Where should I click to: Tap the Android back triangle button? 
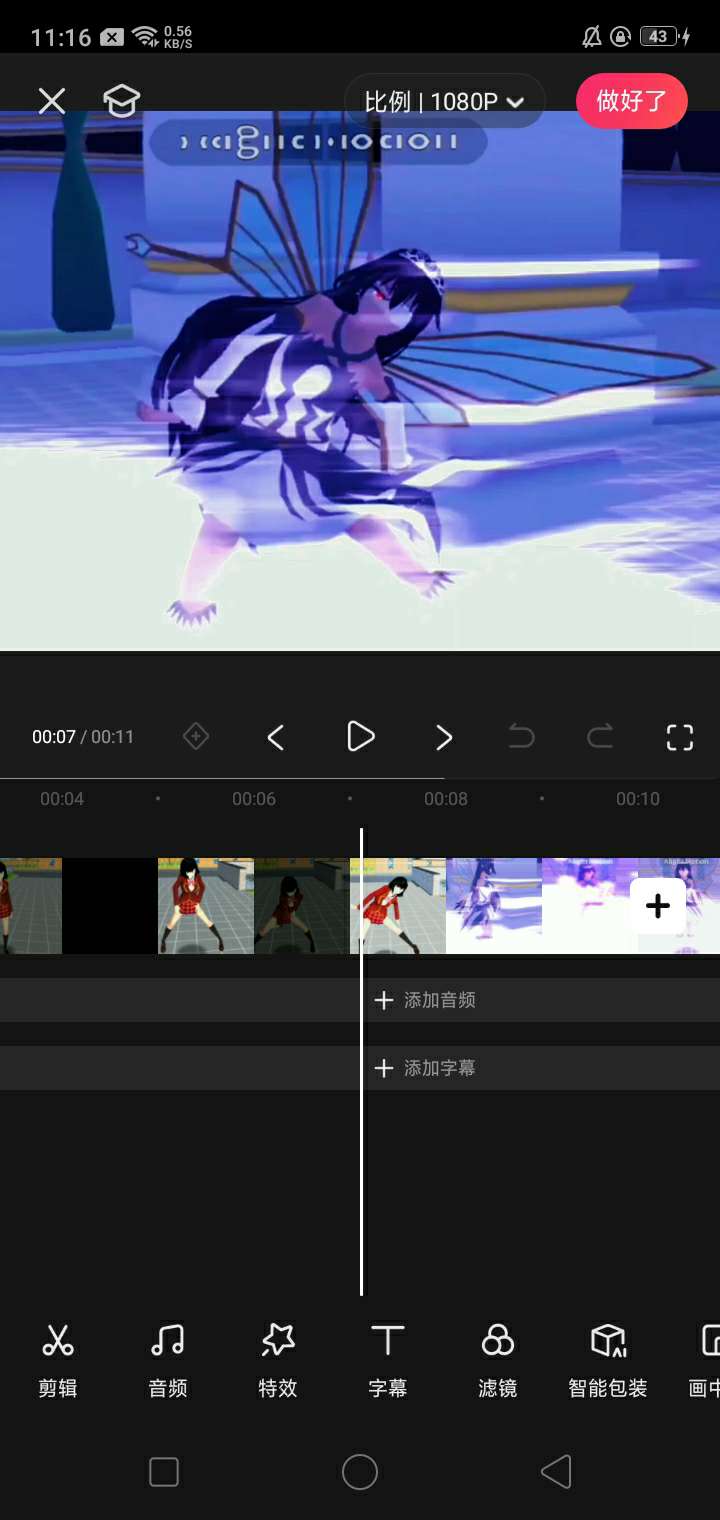click(x=556, y=1472)
